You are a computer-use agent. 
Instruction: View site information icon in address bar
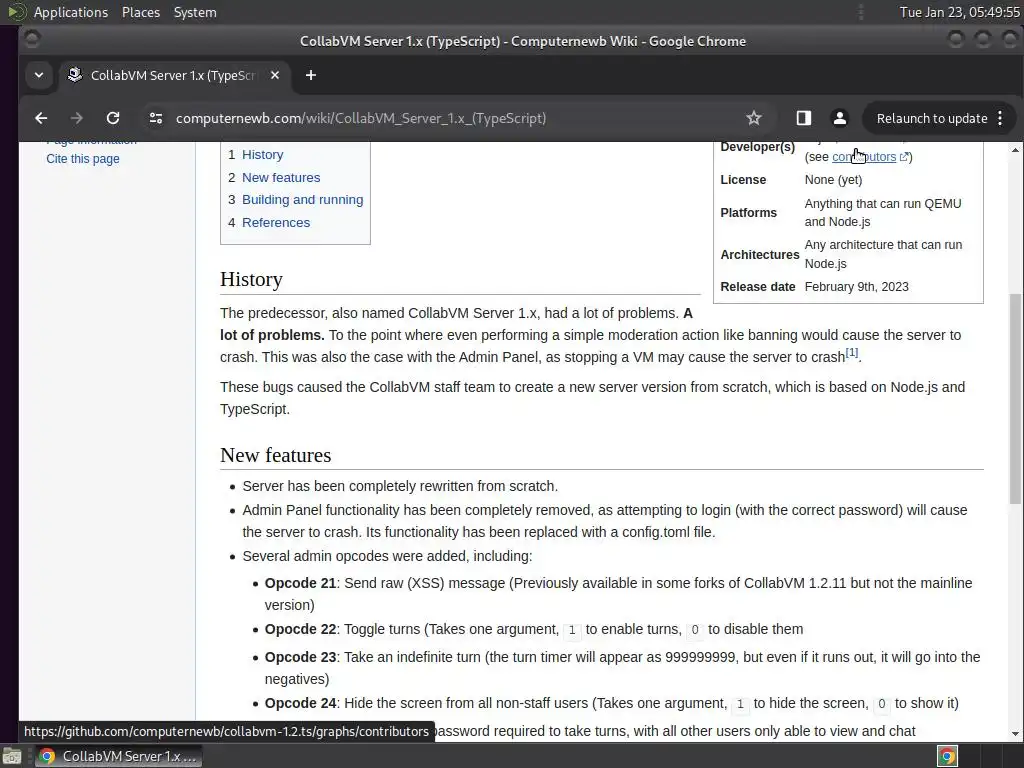click(155, 118)
